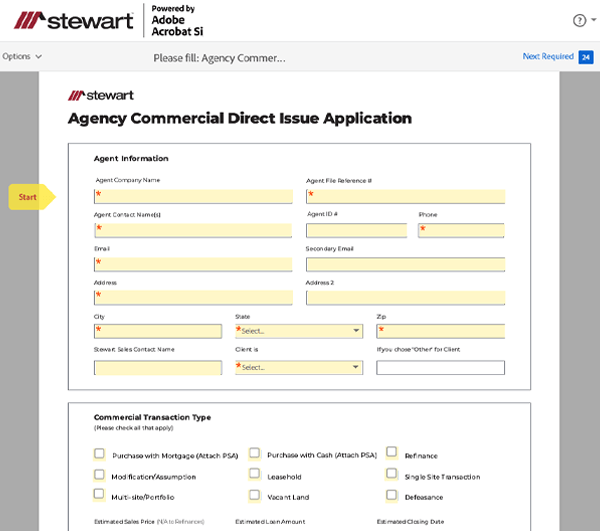Click into the City field
The width and height of the screenshot is (600, 531).
[158, 331]
